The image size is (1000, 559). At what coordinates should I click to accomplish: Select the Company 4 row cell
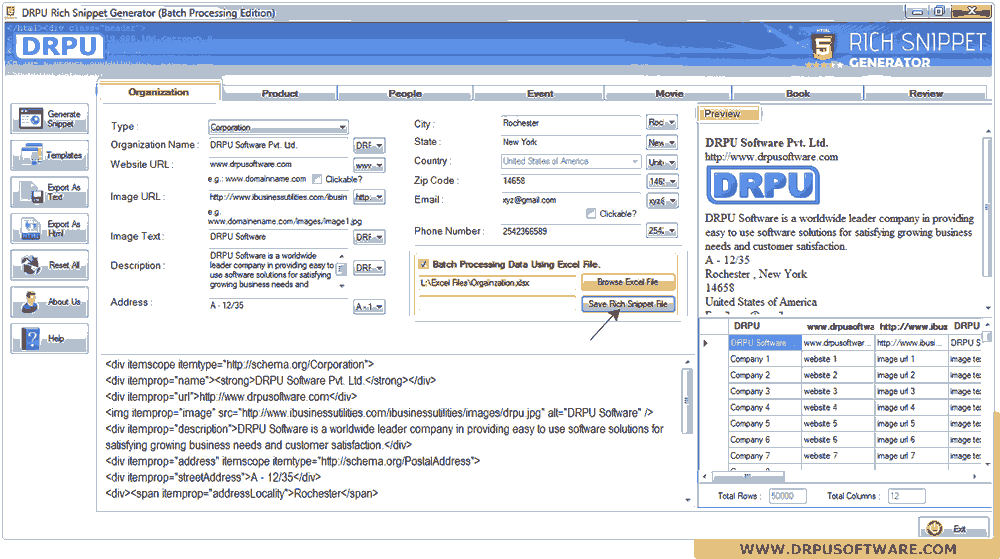[765, 407]
